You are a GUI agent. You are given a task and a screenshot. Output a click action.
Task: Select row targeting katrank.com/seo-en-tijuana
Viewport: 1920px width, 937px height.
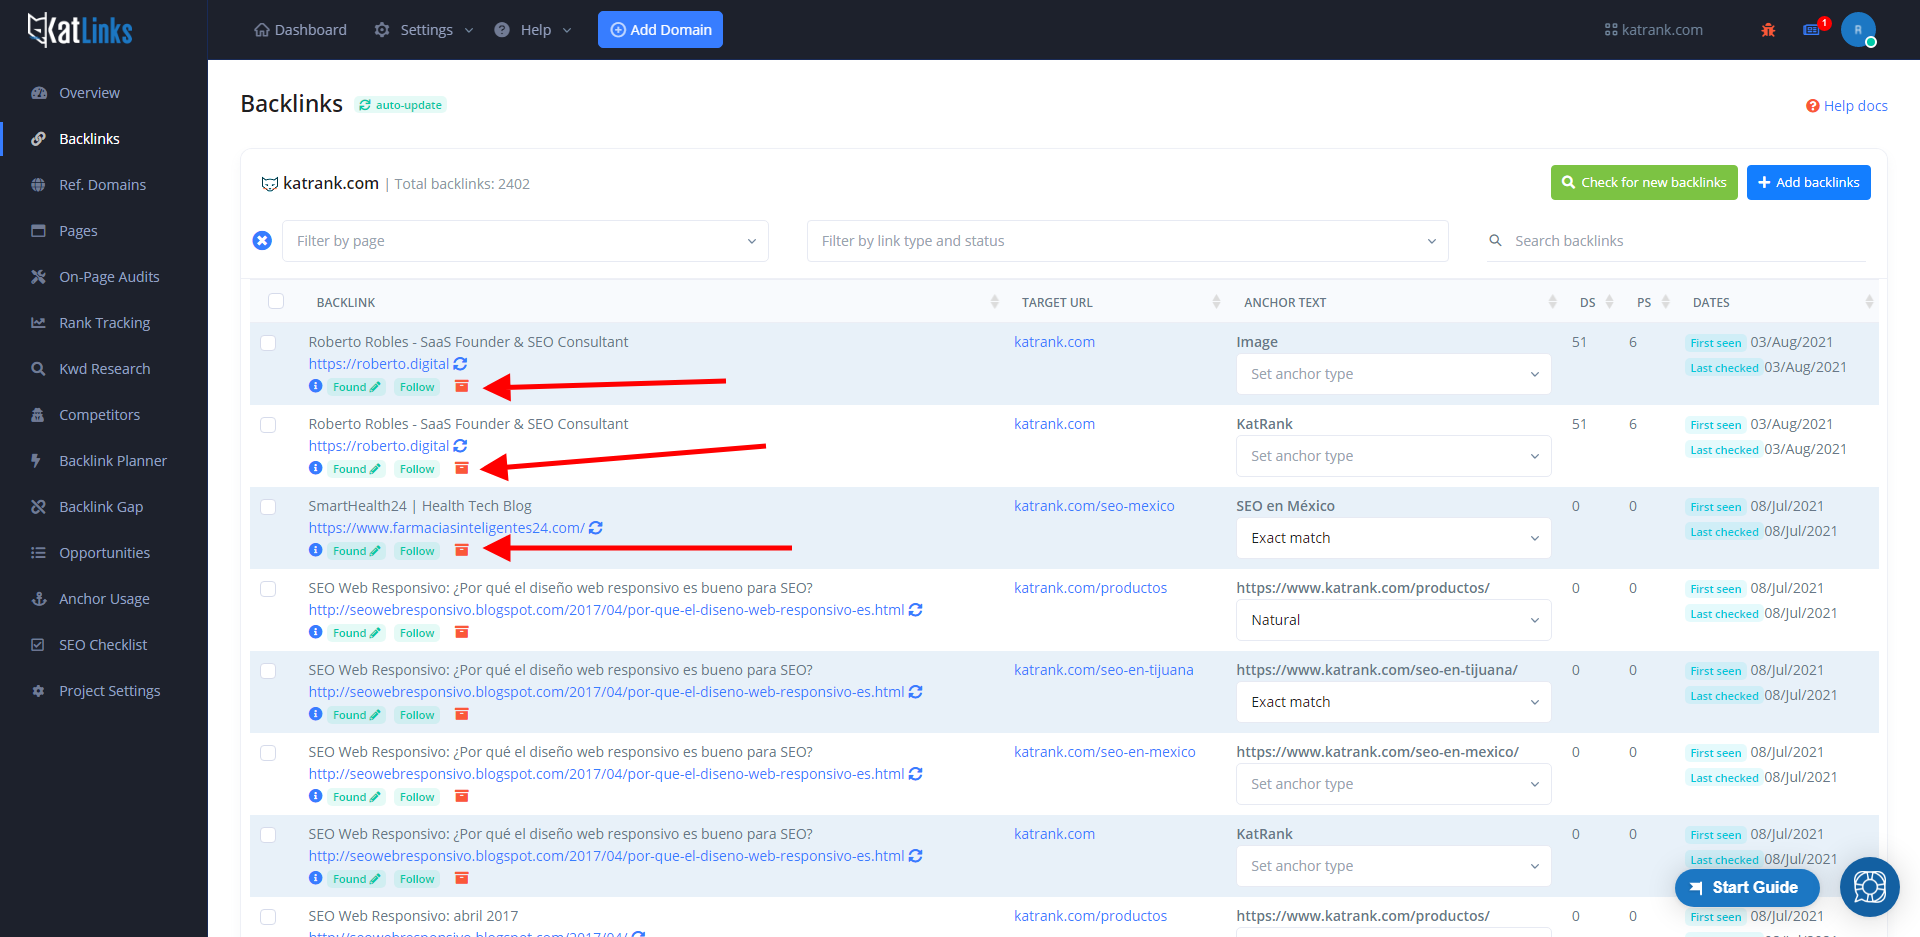point(268,671)
